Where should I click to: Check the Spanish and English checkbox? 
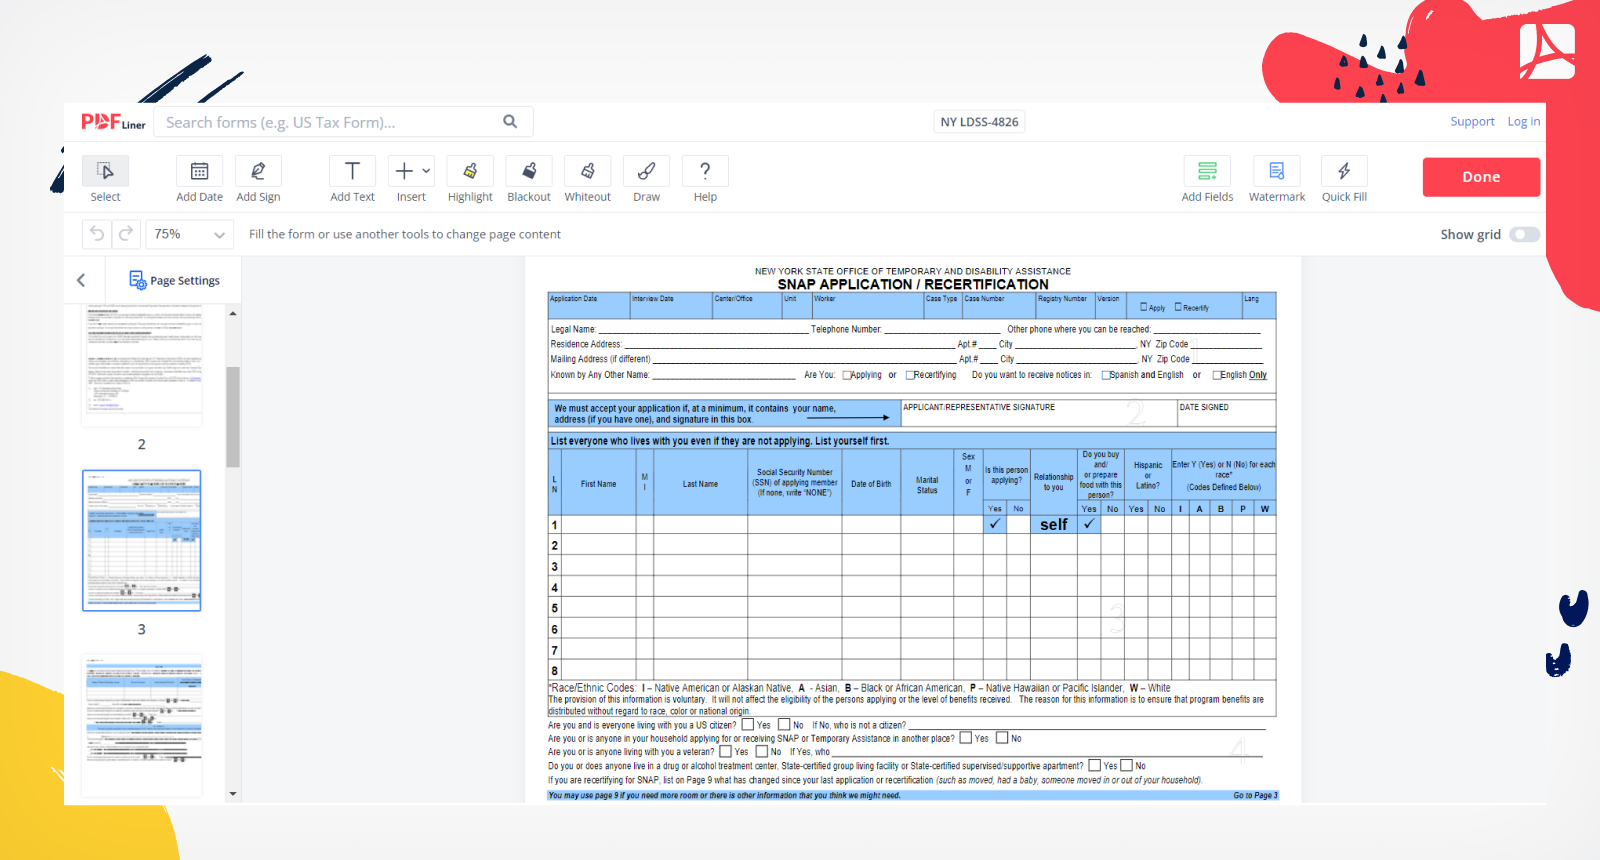tap(1106, 376)
